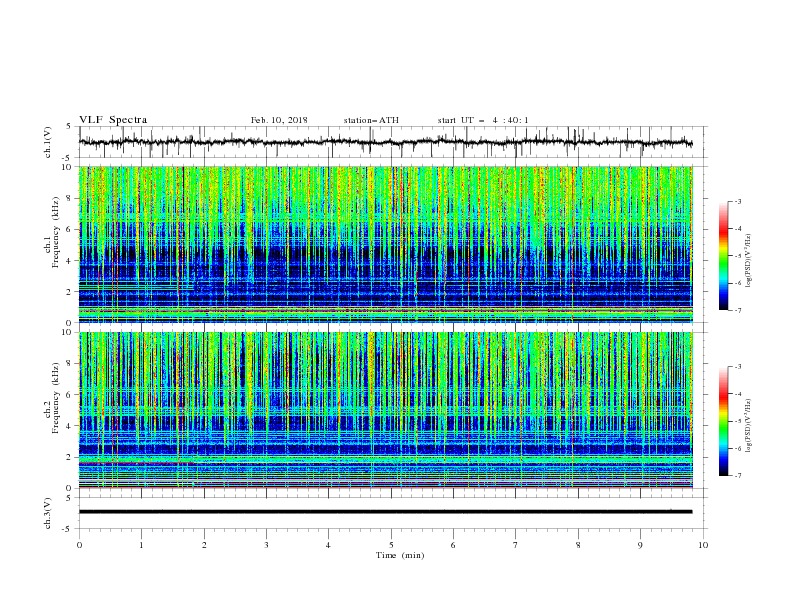Click the 6 kHz tick on ch.1 axis
Screen dimensions: 792x612
pos(69,229)
